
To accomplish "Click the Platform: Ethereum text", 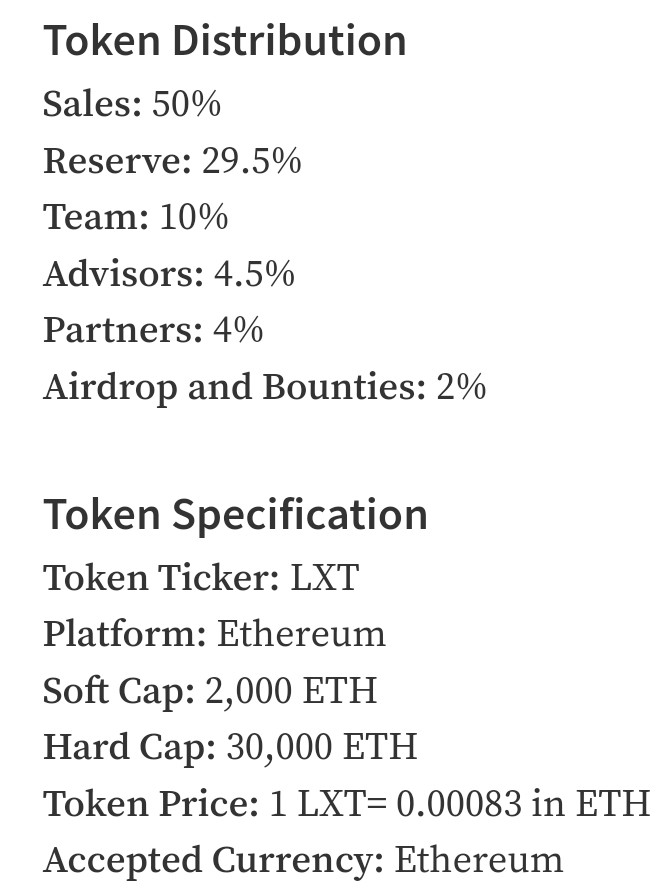I will point(215,634).
